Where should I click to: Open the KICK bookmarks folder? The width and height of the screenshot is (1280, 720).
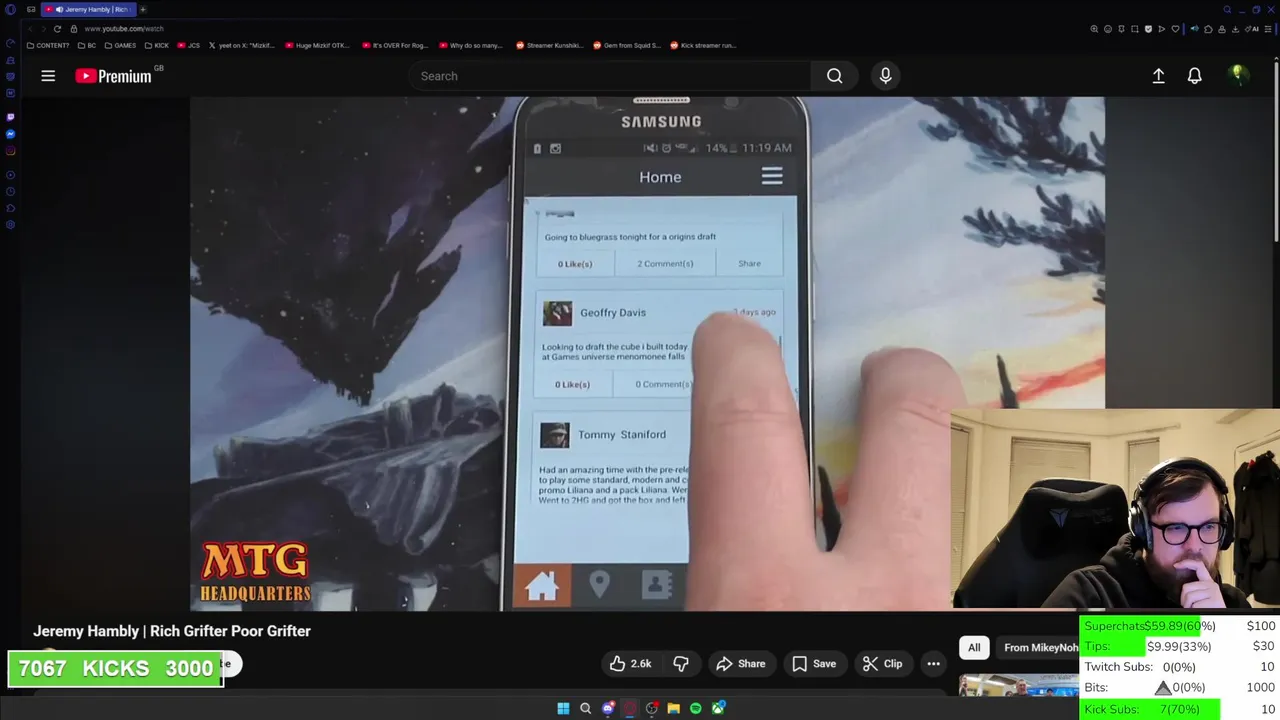click(157, 45)
